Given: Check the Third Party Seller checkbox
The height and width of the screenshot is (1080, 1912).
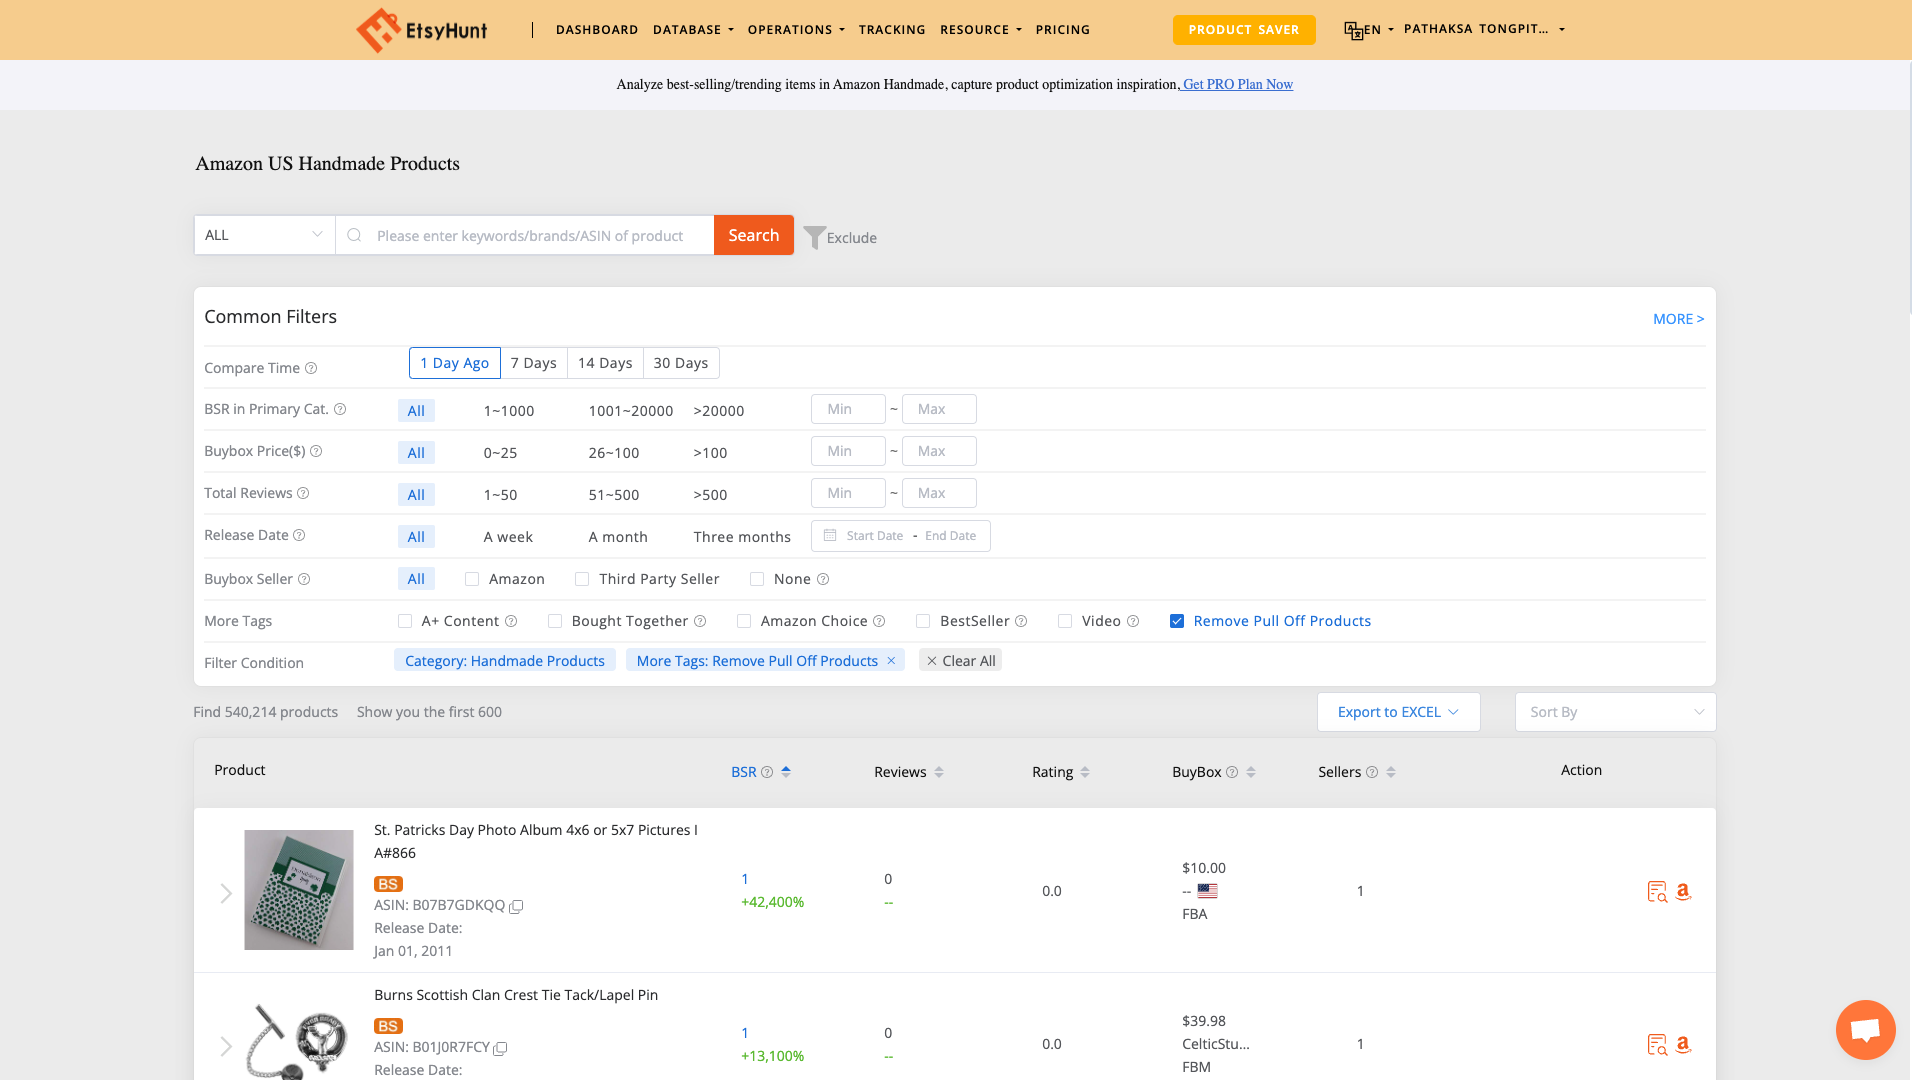Looking at the screenshot, I should (x=582, y=579).
